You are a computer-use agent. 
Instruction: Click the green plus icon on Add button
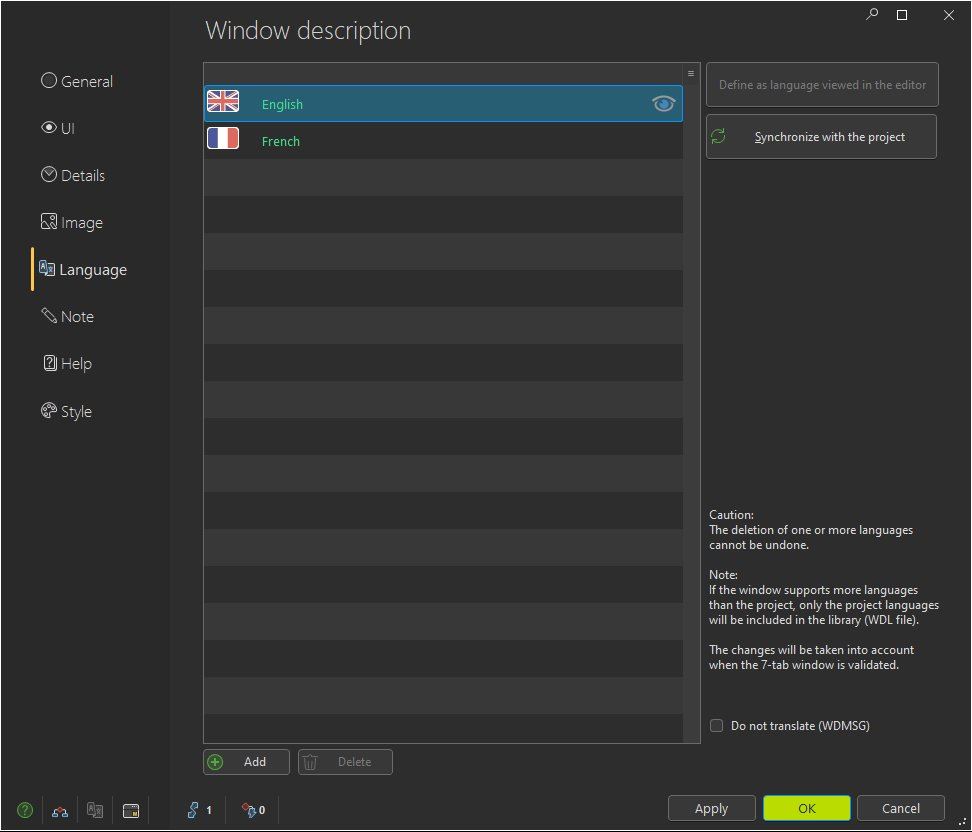click(215, 762)
